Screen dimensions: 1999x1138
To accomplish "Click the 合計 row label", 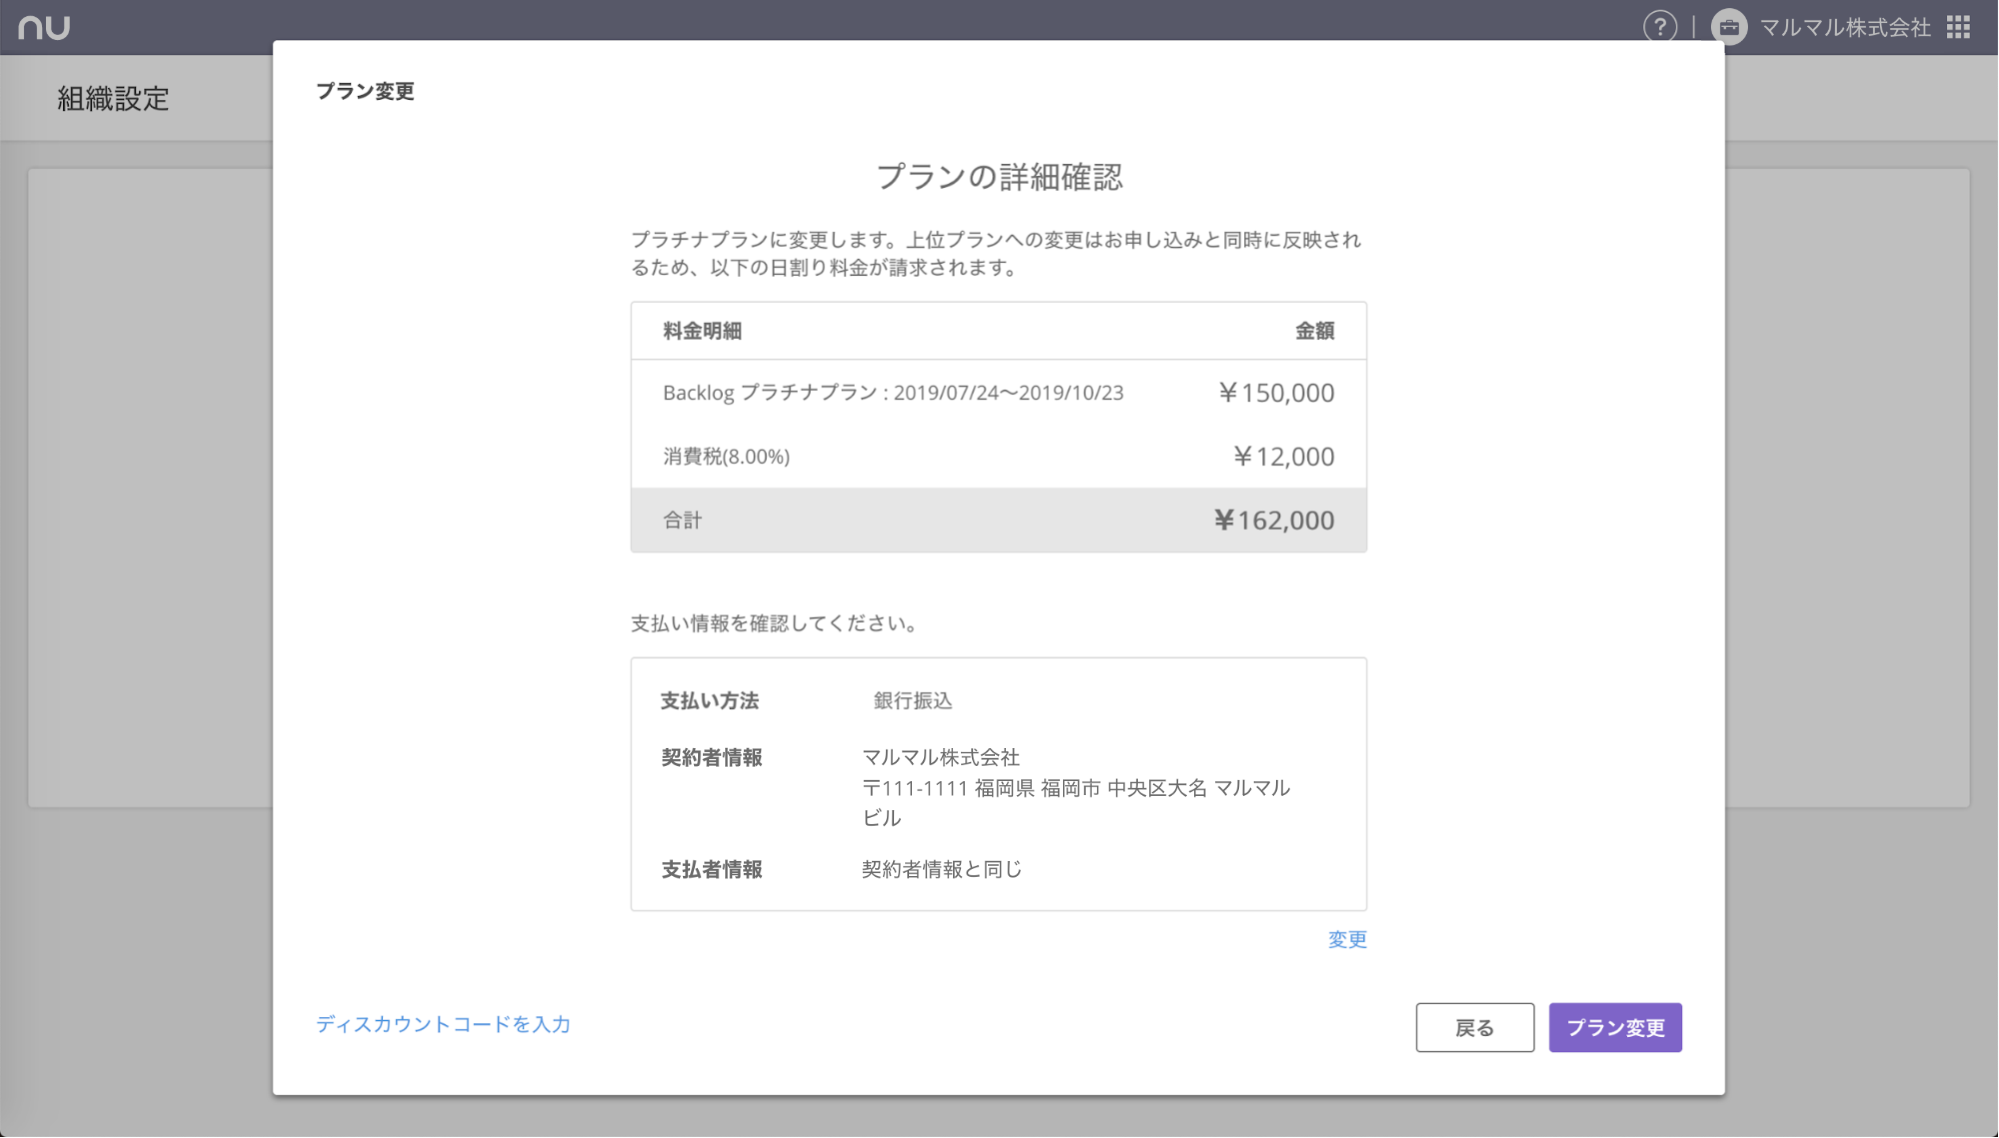I will tap(682, 520).
